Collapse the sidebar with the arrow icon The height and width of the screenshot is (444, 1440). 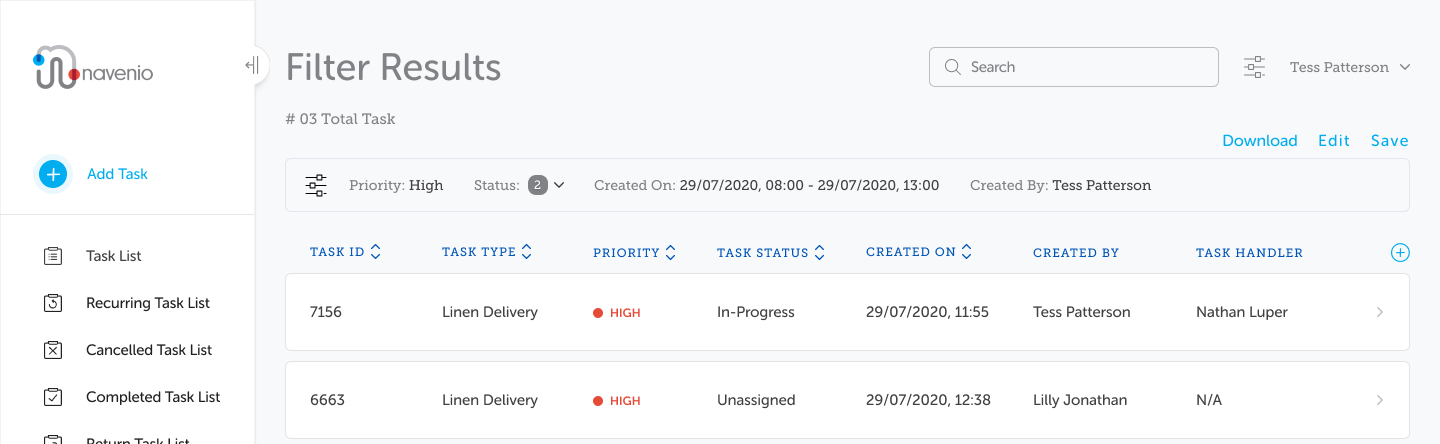coord(252,66)
